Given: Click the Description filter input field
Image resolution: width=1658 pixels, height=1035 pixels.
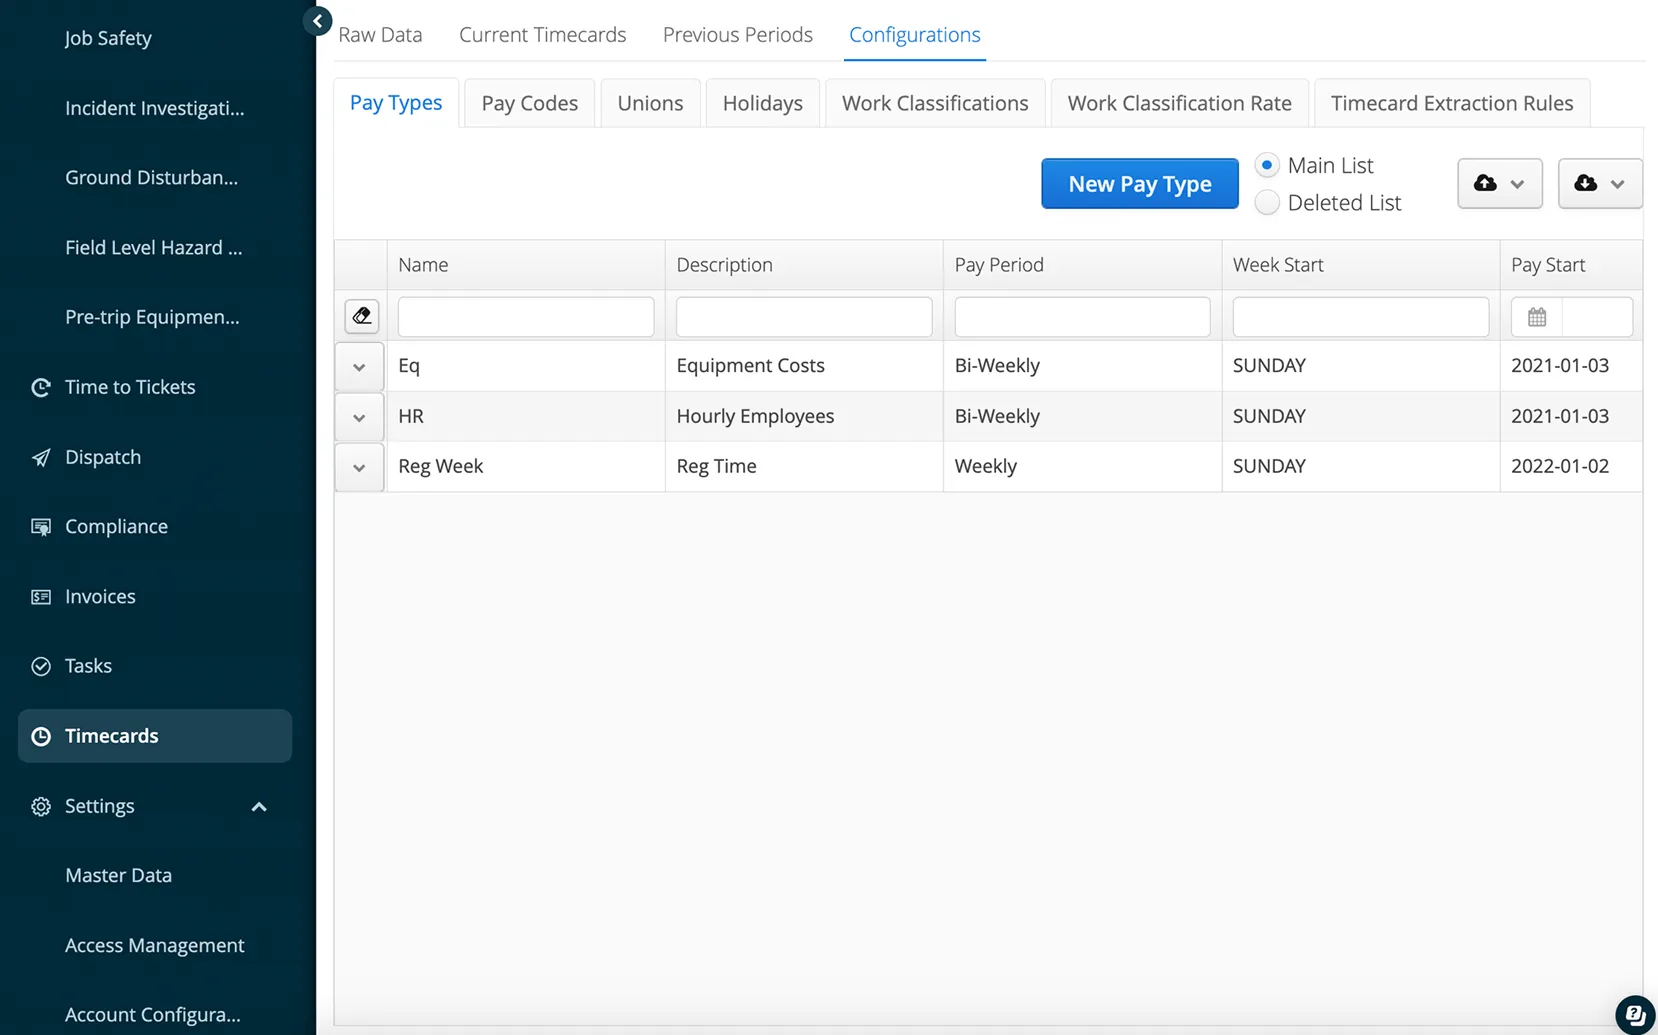Looking at the screenshot, I should coord(804,316).
